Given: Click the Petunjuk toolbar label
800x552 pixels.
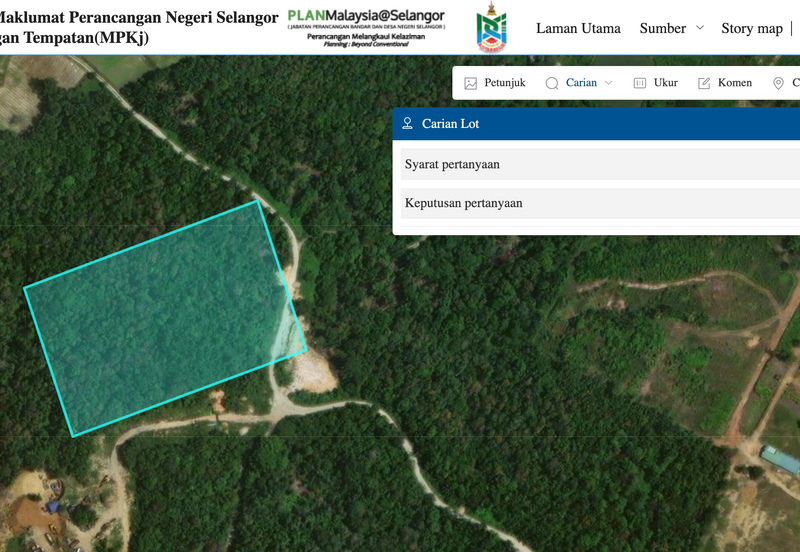Looking at the screenshot, I should [505, 83].
